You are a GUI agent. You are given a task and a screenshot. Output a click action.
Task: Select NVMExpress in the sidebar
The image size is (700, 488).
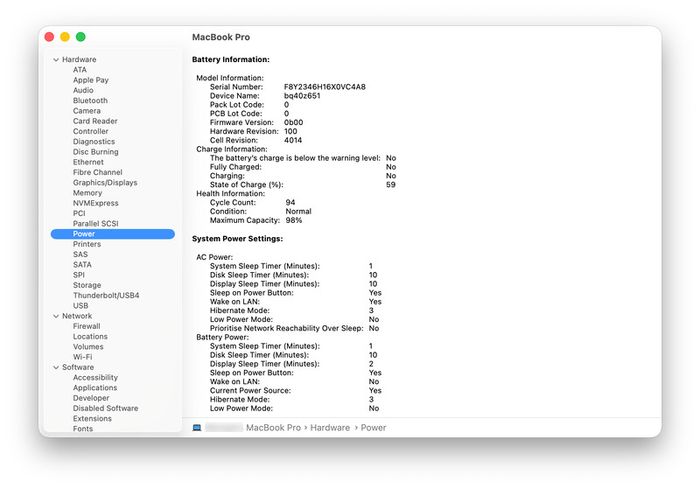pyautogui.click(x=96, y=203)
